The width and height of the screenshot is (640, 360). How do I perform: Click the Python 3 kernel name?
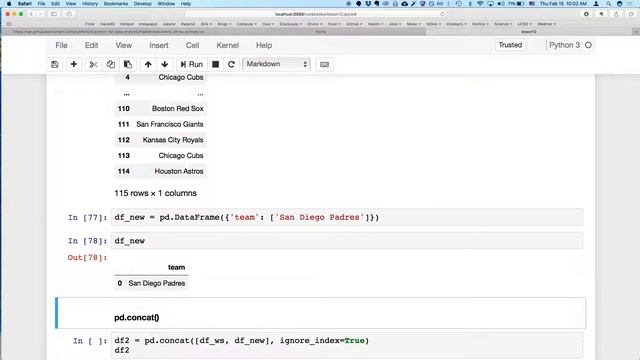point(564,45)
